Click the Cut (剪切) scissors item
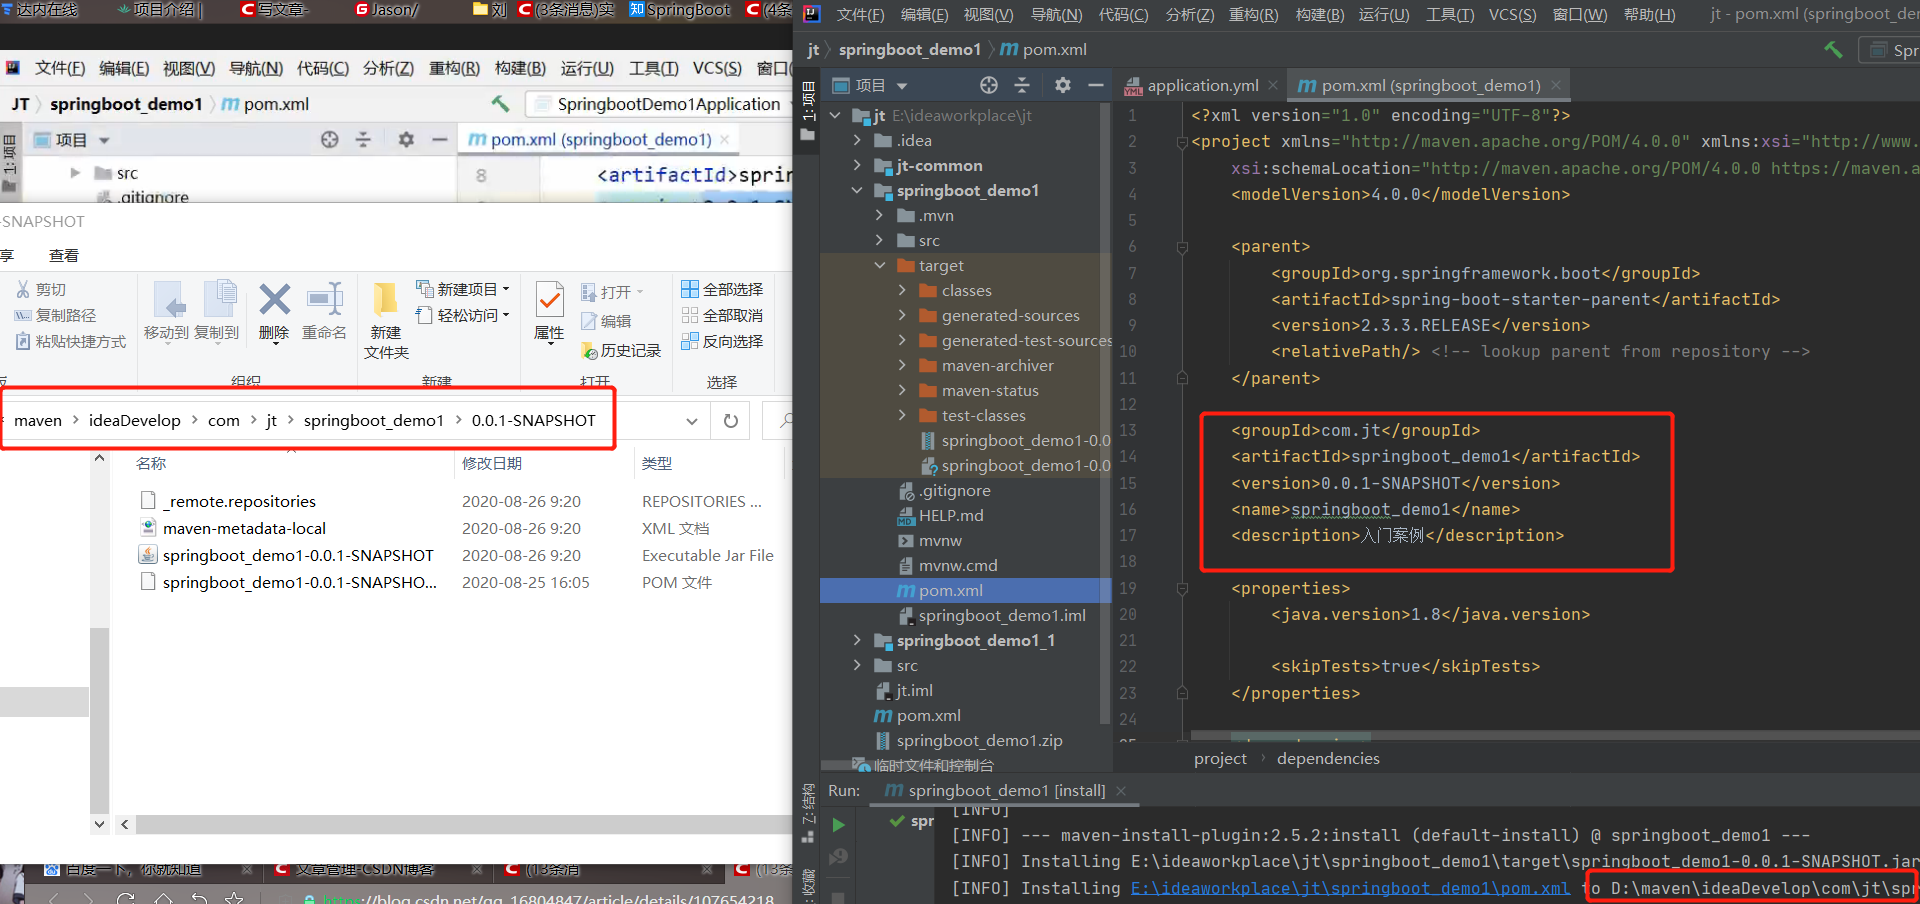Screen dimensions: 1920x904 (x=41, y=289)
